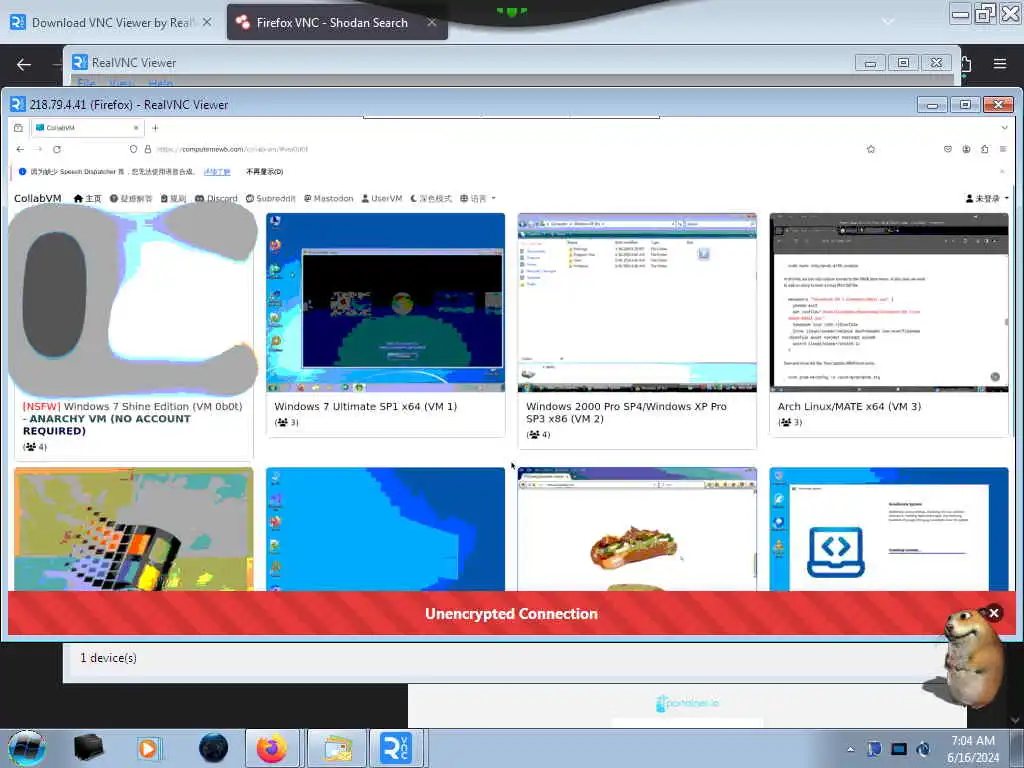This screenshot has width=1024, height=768.
Task: Click the 218.79.4.41 RealVNC Viewer title bar
Action: coord(457,104)
